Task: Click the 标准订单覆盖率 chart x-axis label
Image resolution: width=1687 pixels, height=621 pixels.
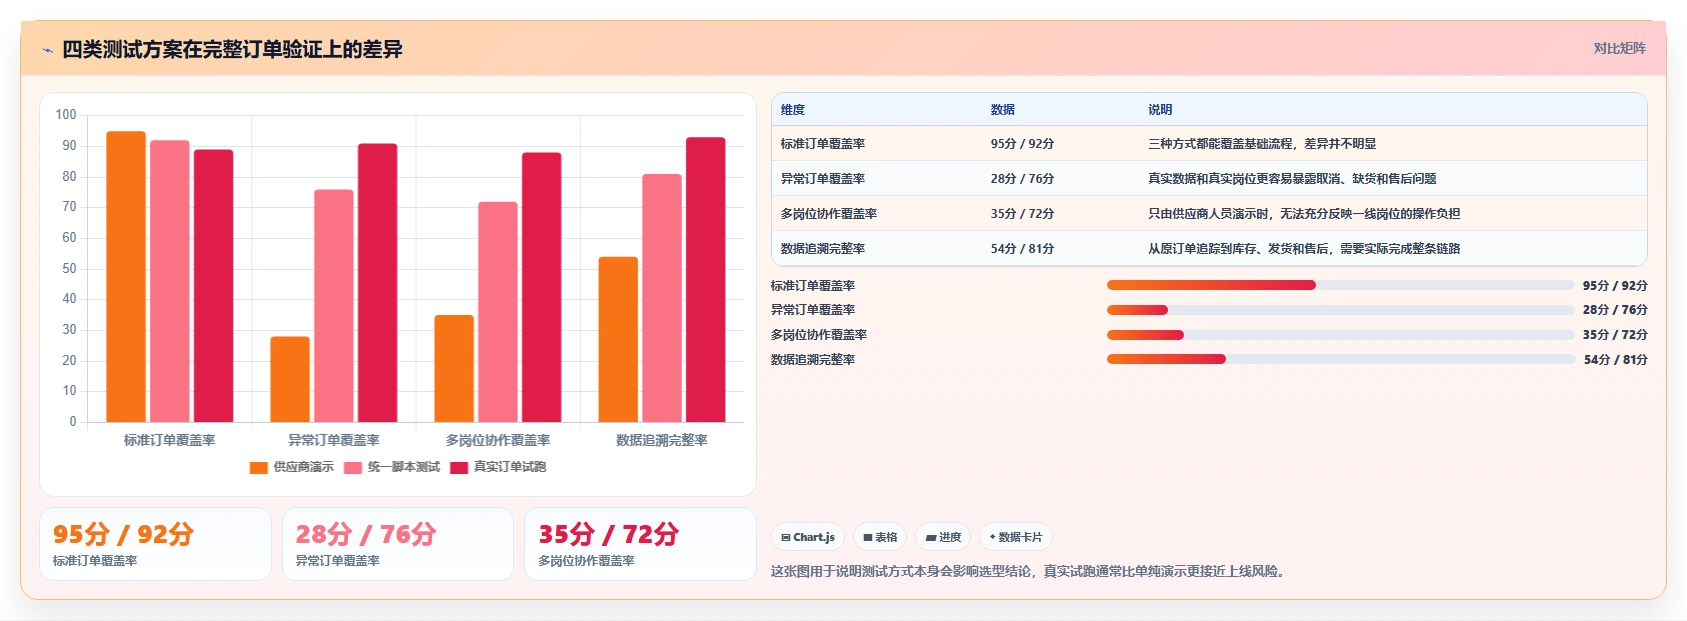Action: pos(170,440)
